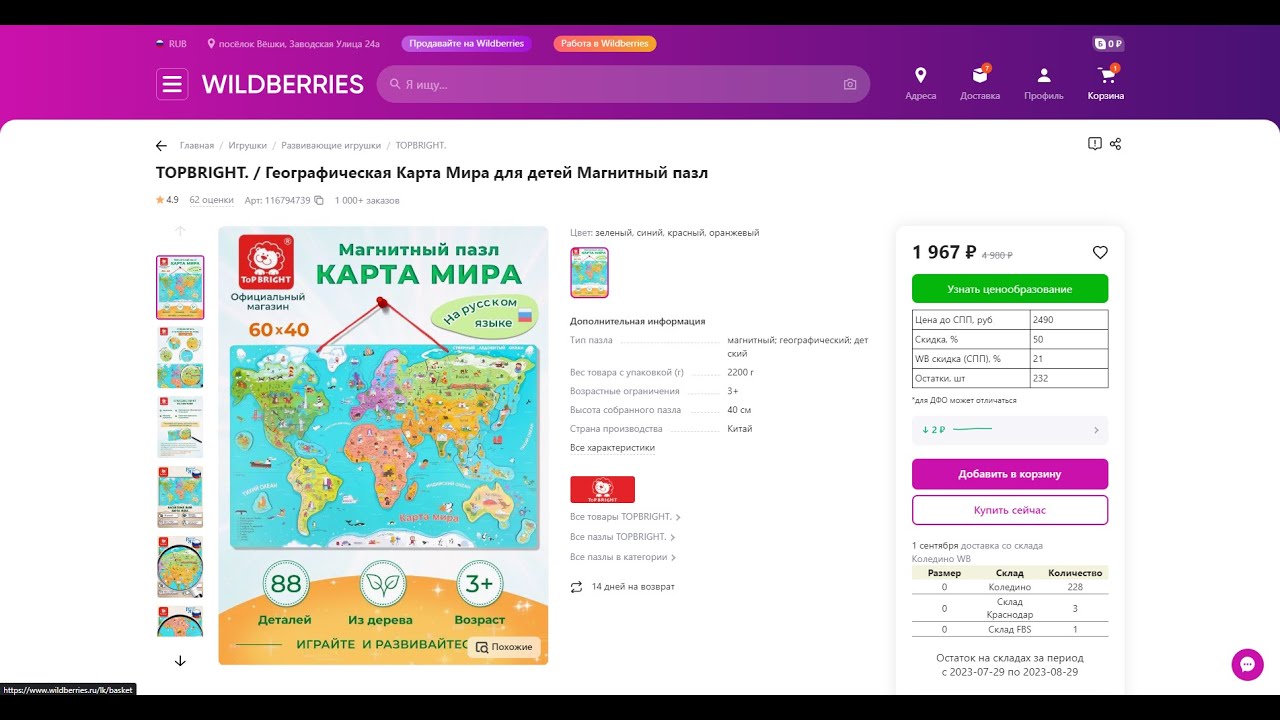This screenshot has width=1280, height=720.
Task: Open the Корзина shopping cart
Action: 1106,83
